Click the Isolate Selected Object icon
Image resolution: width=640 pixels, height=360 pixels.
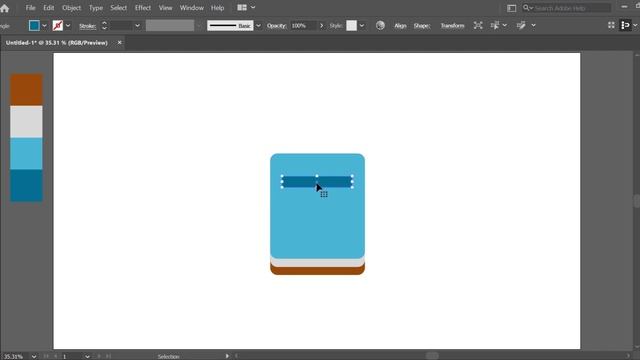[x=478, y=25]
